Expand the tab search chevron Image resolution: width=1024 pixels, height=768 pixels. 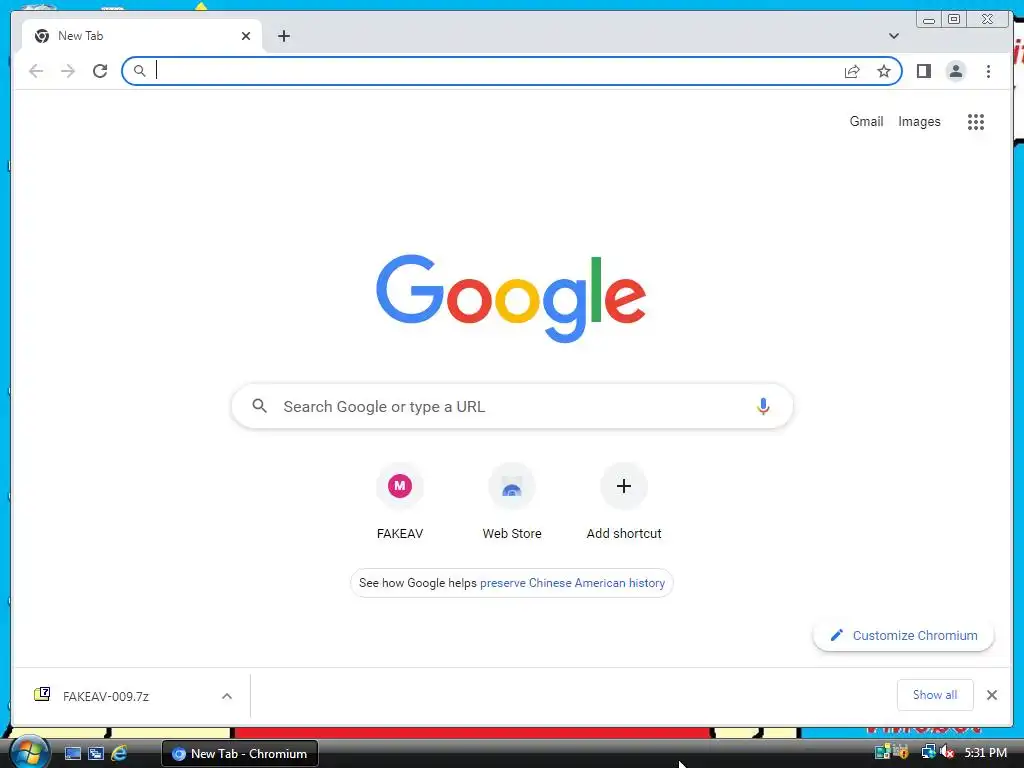point(894,36)
